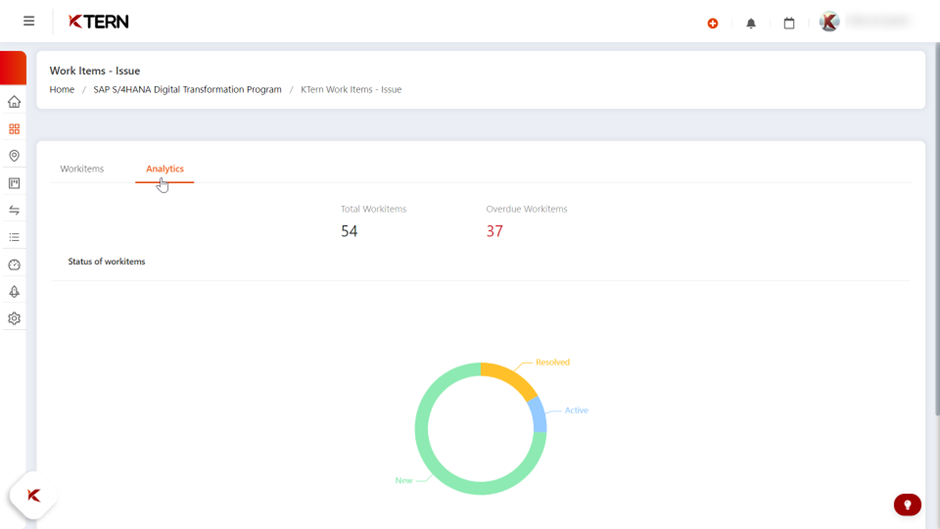Go to Home sidebar icon
Screen dimensions: 940x529
pyautogui.click(x=14, y=102)
